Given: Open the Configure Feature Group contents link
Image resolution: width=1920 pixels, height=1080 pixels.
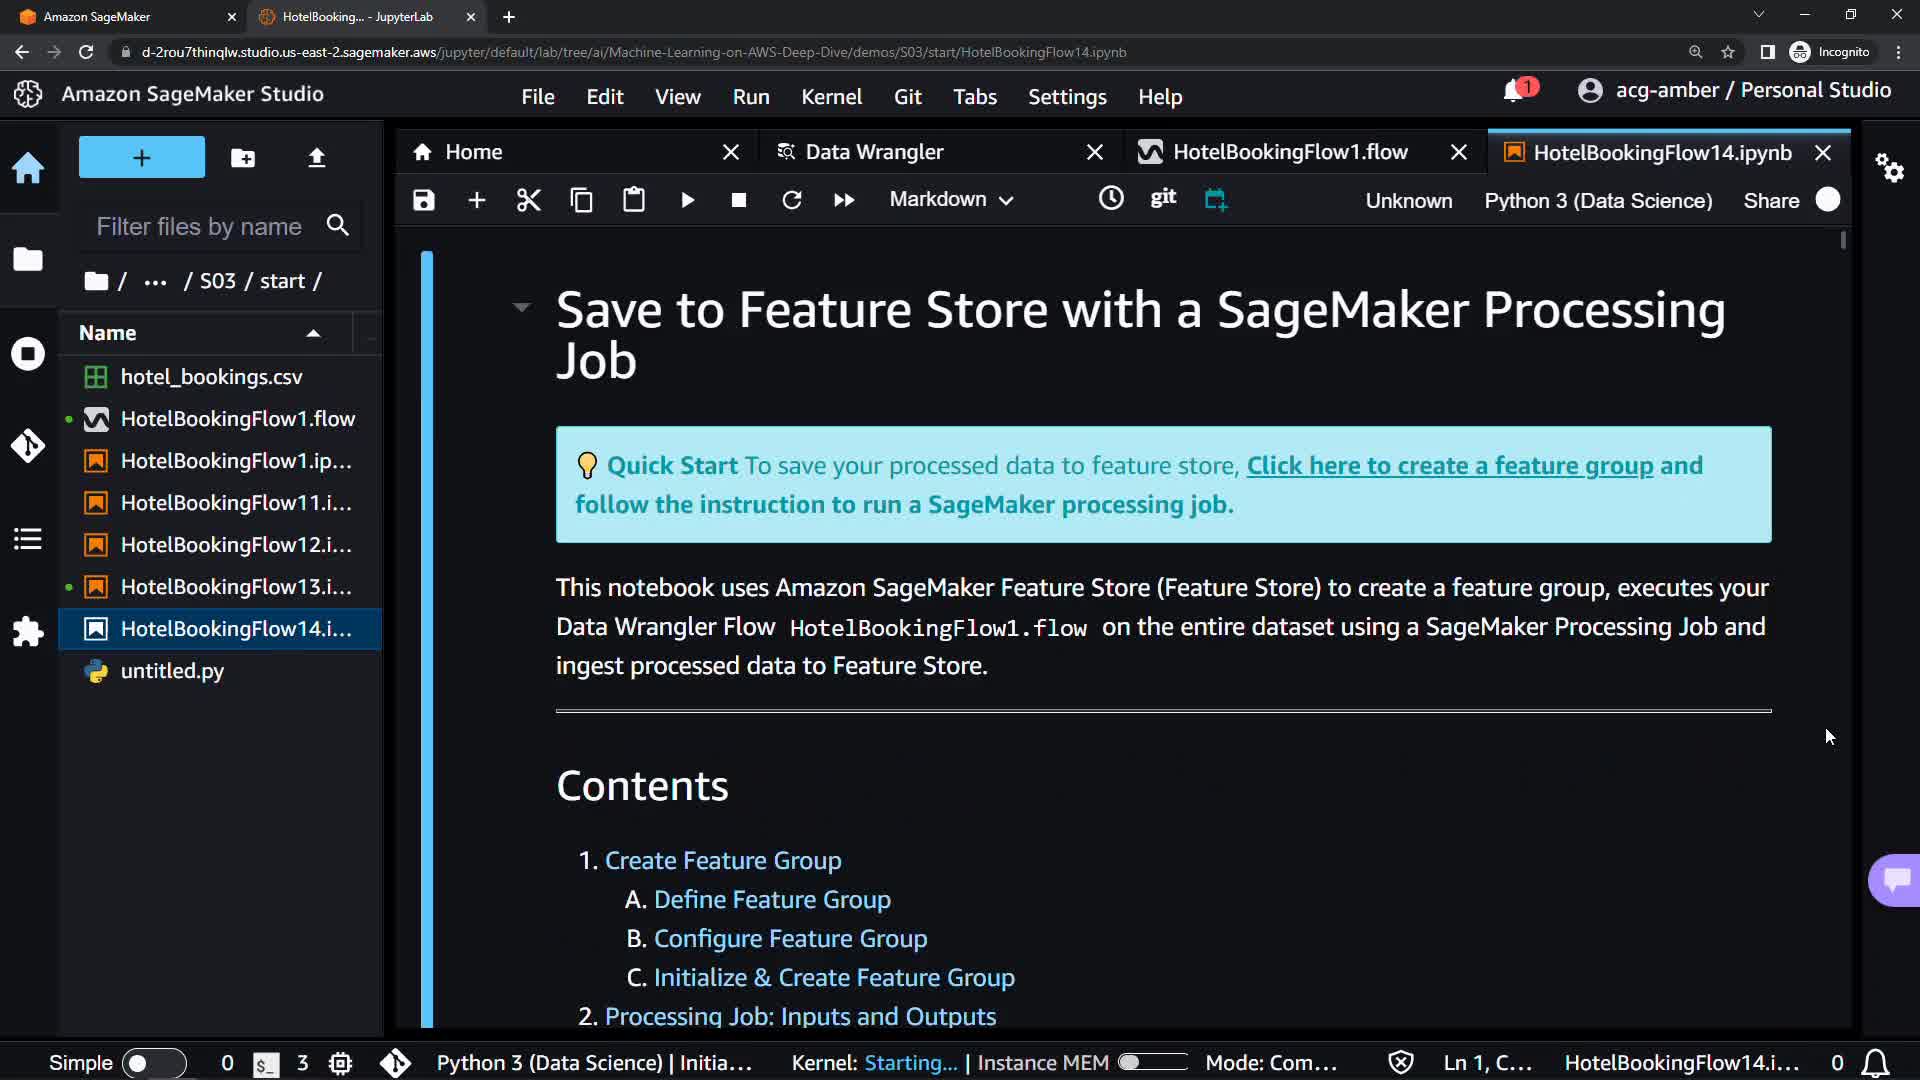Looking at the screenshot, I should pyautogui.click(x=790, y=939).
